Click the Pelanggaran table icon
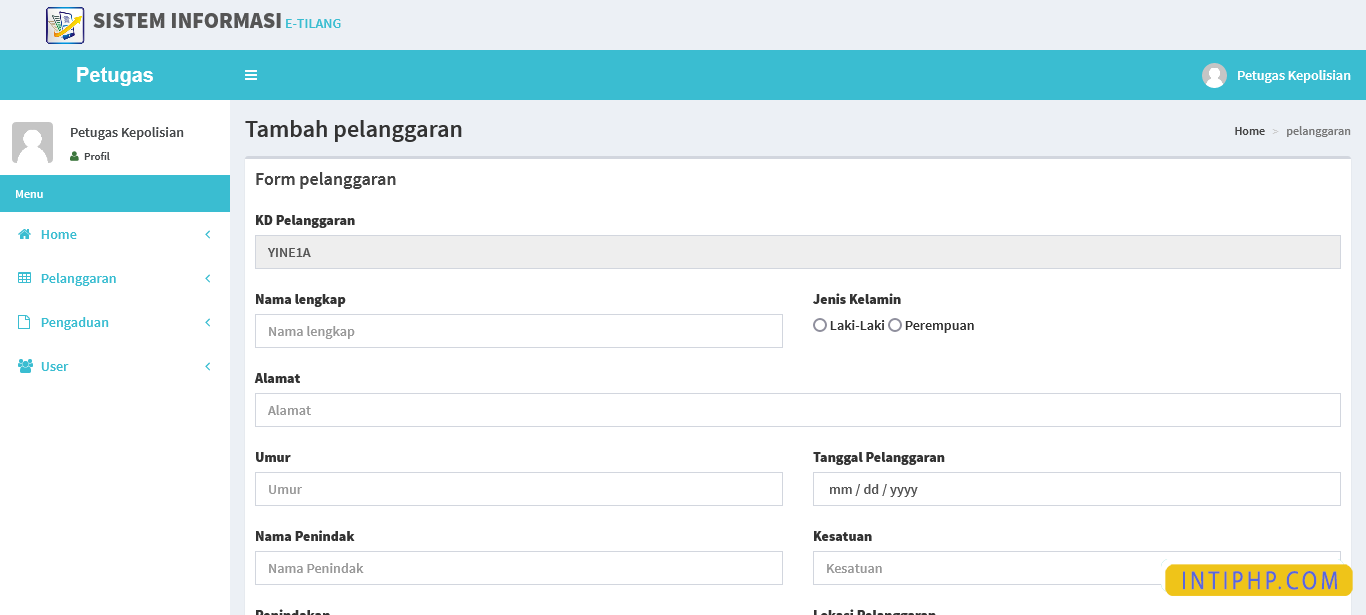This screenshot has height=615, width=1366. 25,278
